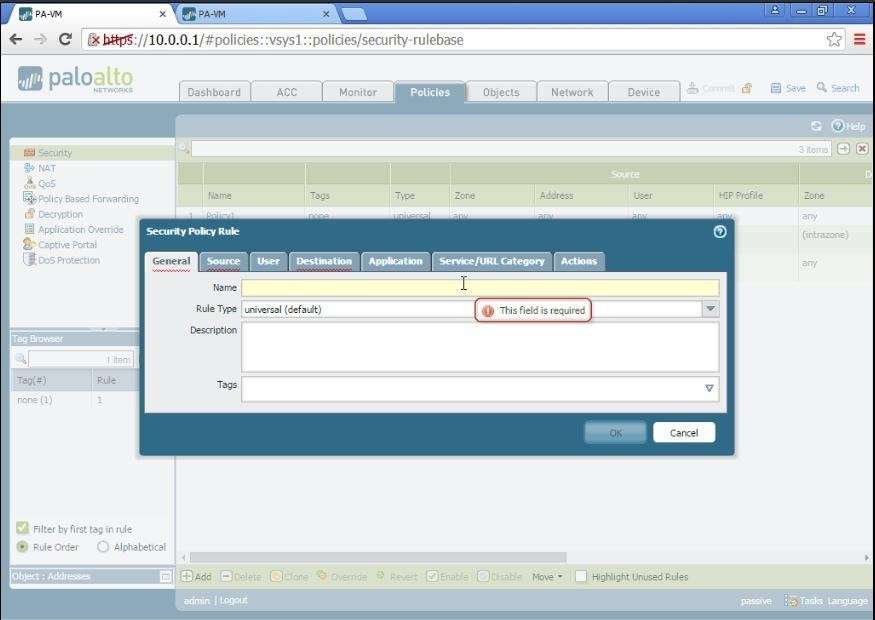Select the Alphabetical radio option

pos(103,547)
